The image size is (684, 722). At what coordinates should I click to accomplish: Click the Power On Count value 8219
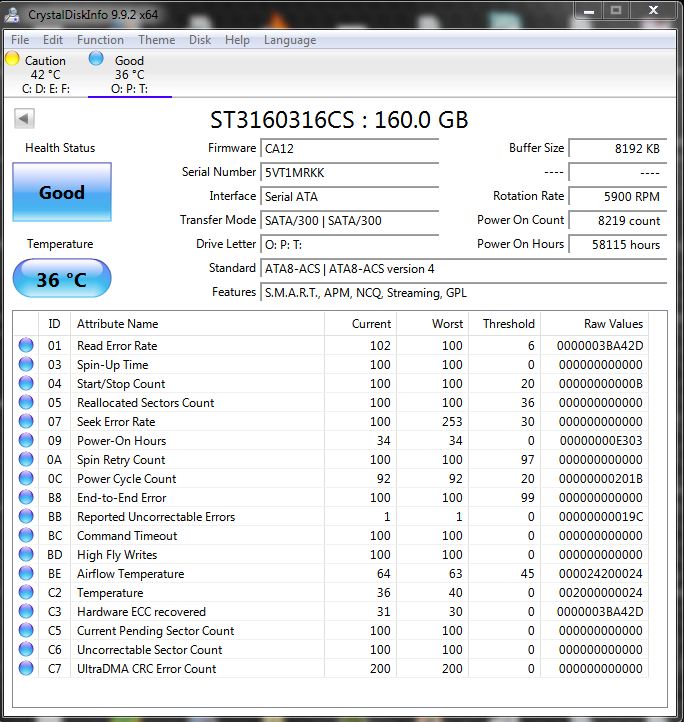tap(618, 220)
